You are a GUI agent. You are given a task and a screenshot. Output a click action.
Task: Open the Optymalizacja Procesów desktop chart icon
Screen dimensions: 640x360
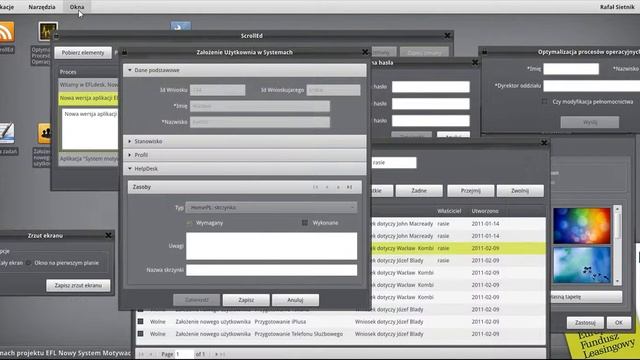pyautogui.click(x=48, y=31)
